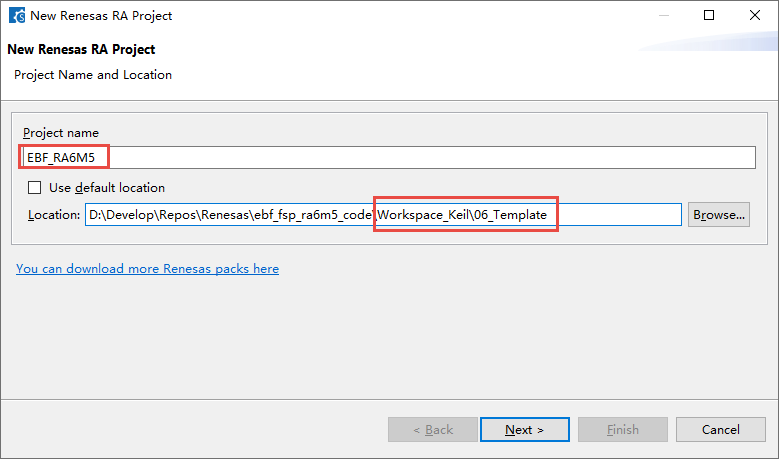Click inside the Location path field

(x=383, y=215)
